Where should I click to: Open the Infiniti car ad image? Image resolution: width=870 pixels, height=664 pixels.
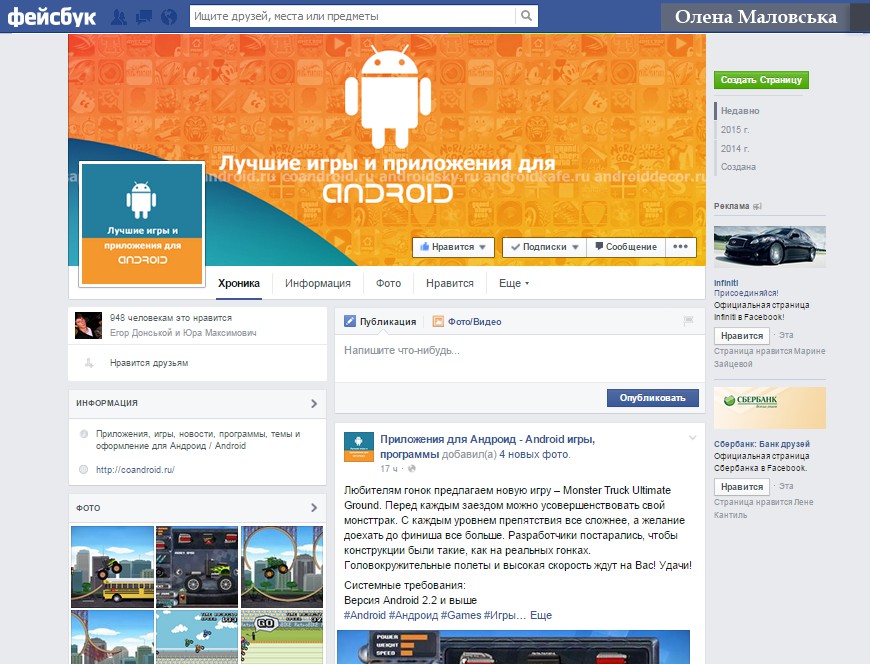pos(770,247)
